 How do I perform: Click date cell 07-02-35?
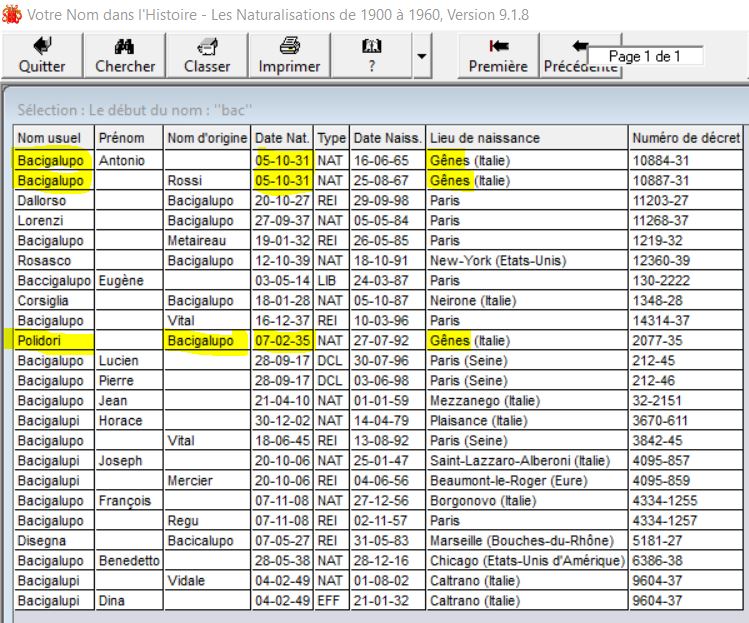(x=282, y=341)
